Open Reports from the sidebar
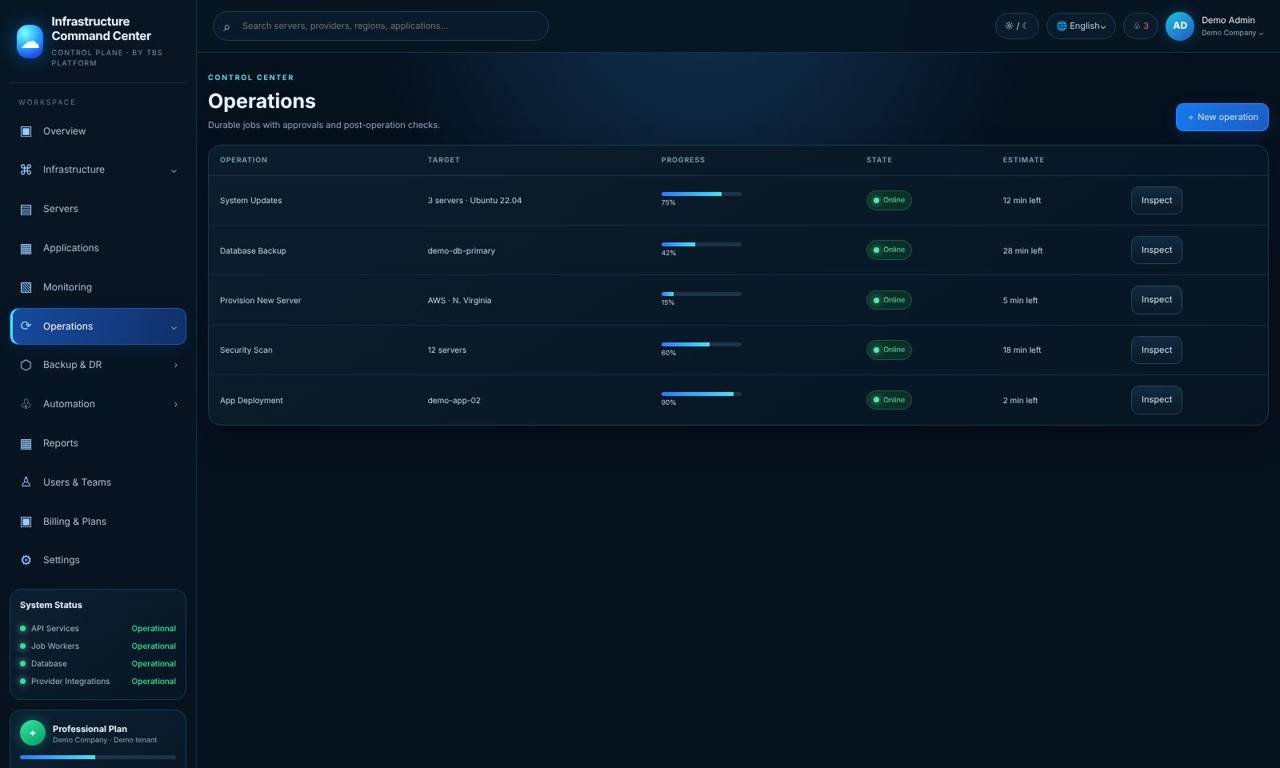This screenshot has width=1280, height=768. coord(98,443)
